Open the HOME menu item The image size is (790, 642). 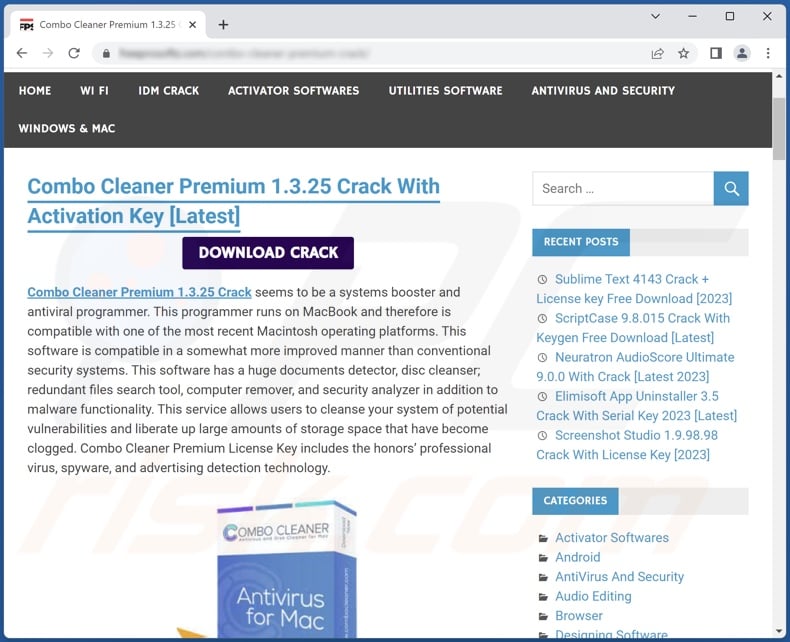[x=35, y=91]
